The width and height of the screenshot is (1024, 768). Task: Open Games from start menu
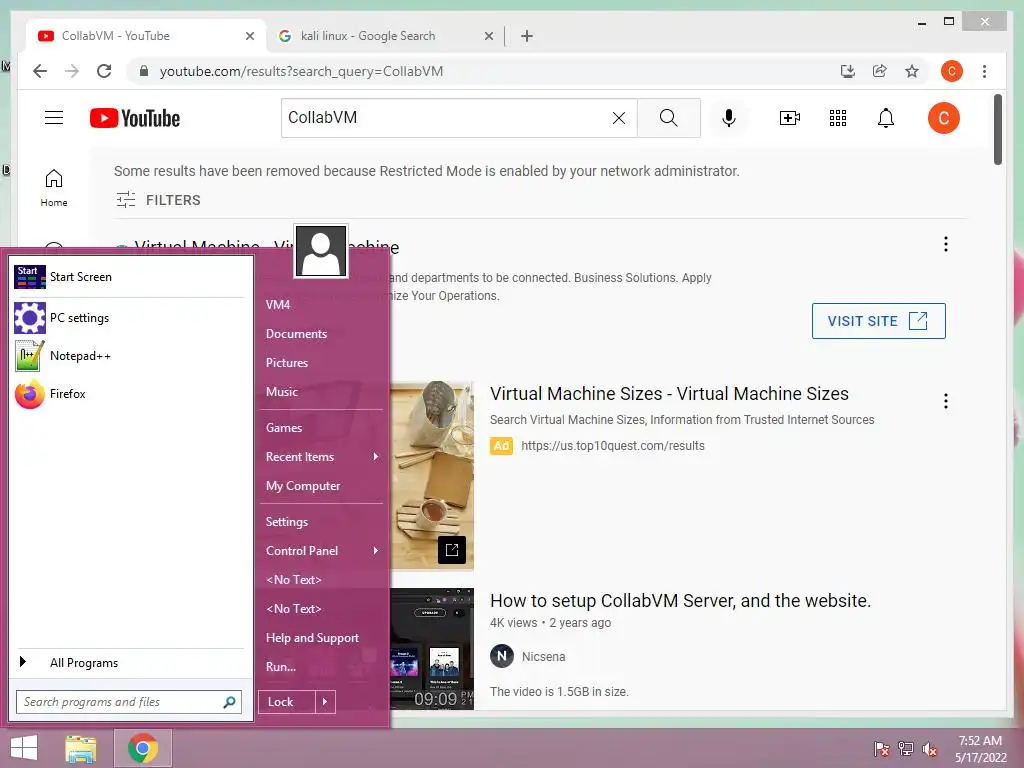[x=284, y=428]
